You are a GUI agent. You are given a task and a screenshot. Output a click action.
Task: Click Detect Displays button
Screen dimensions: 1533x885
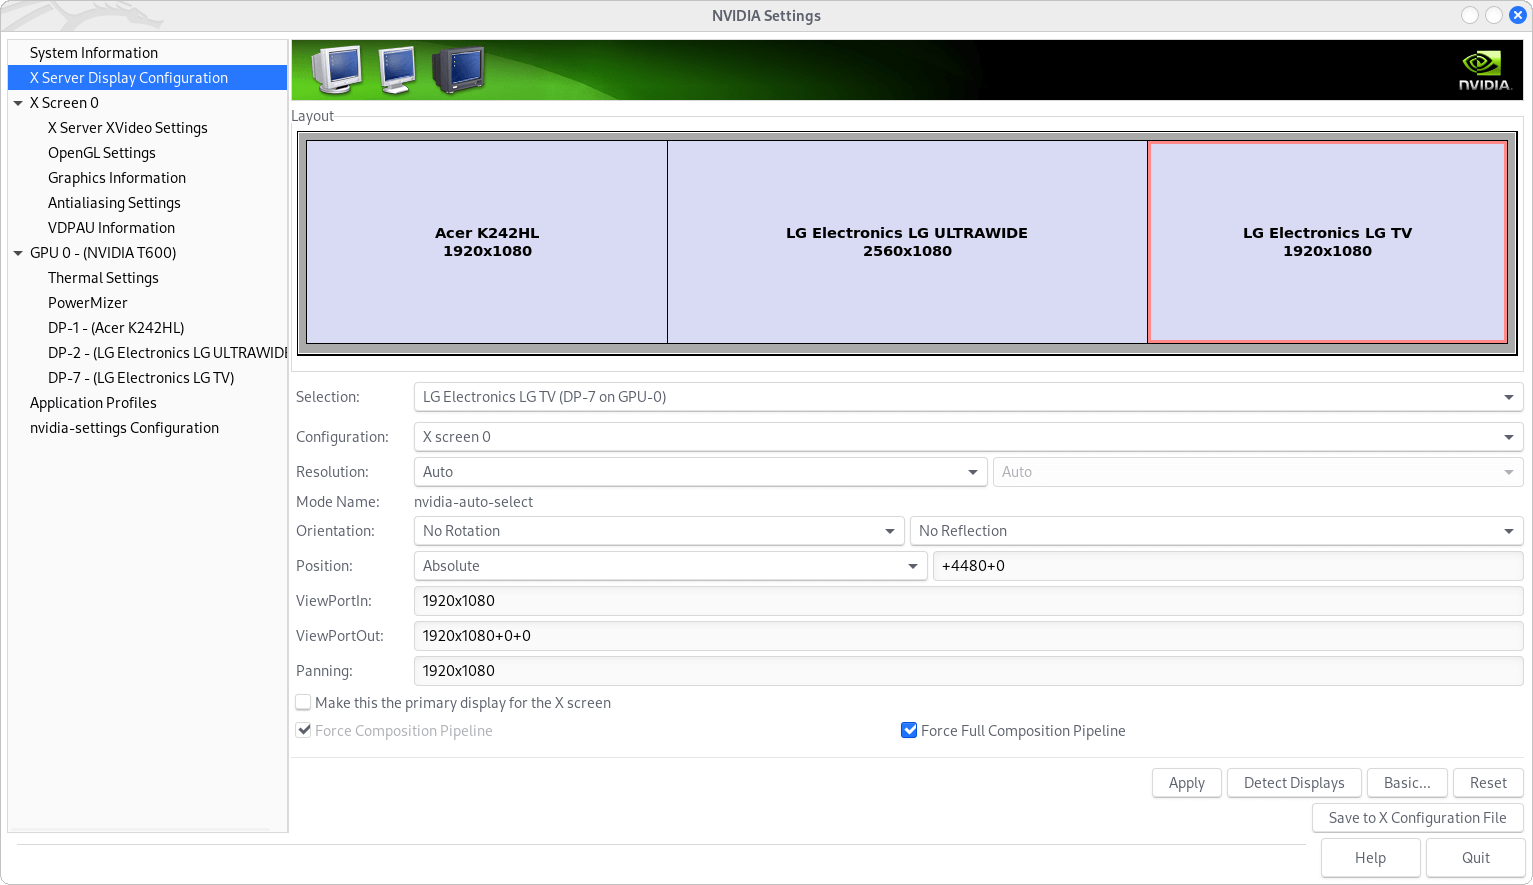point(1294,783)
